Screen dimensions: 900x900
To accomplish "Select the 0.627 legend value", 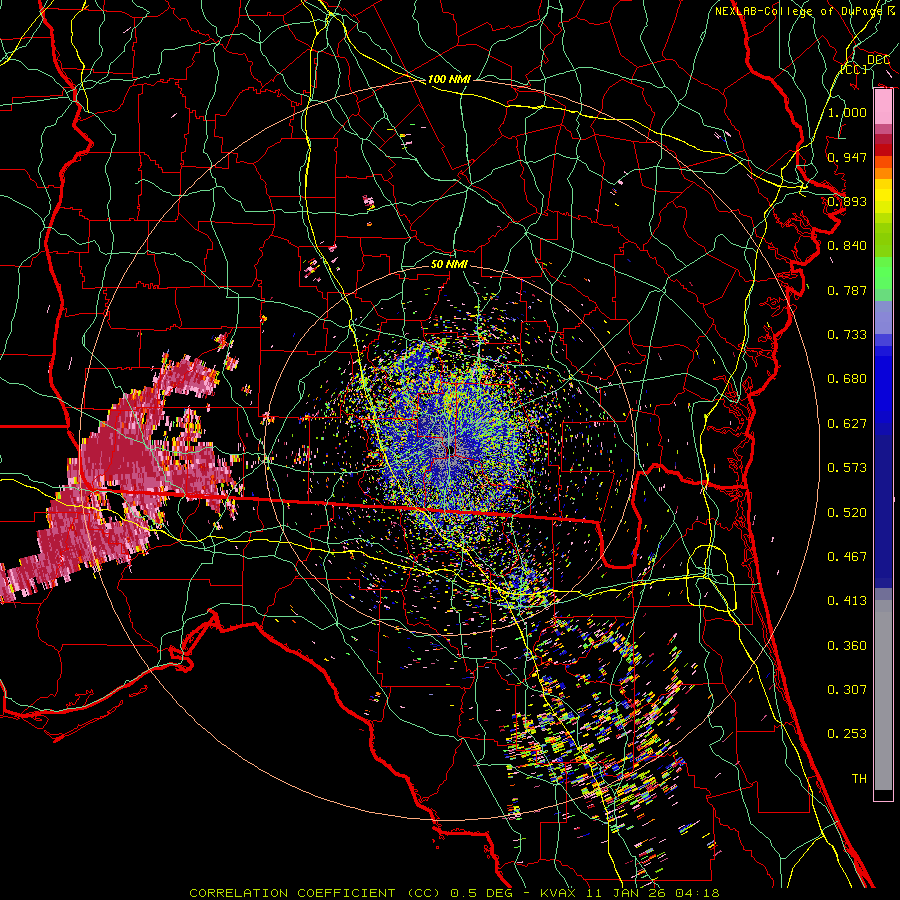I will pyautogui.click(x=847, y=424).
